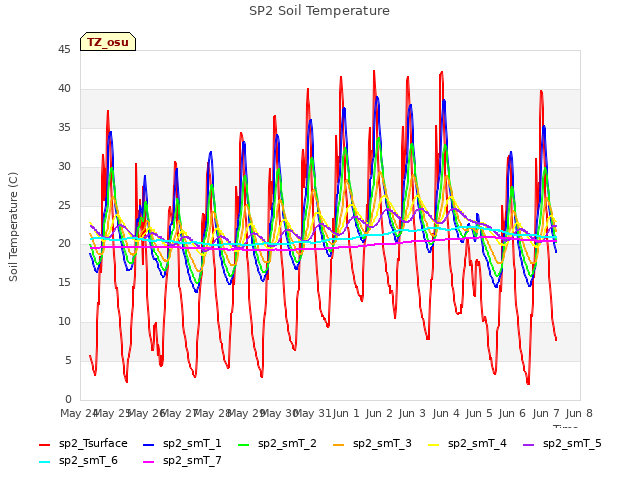
Task: Click the sp2_smT_4 yellow legend swatch
Action: [433, 444]
